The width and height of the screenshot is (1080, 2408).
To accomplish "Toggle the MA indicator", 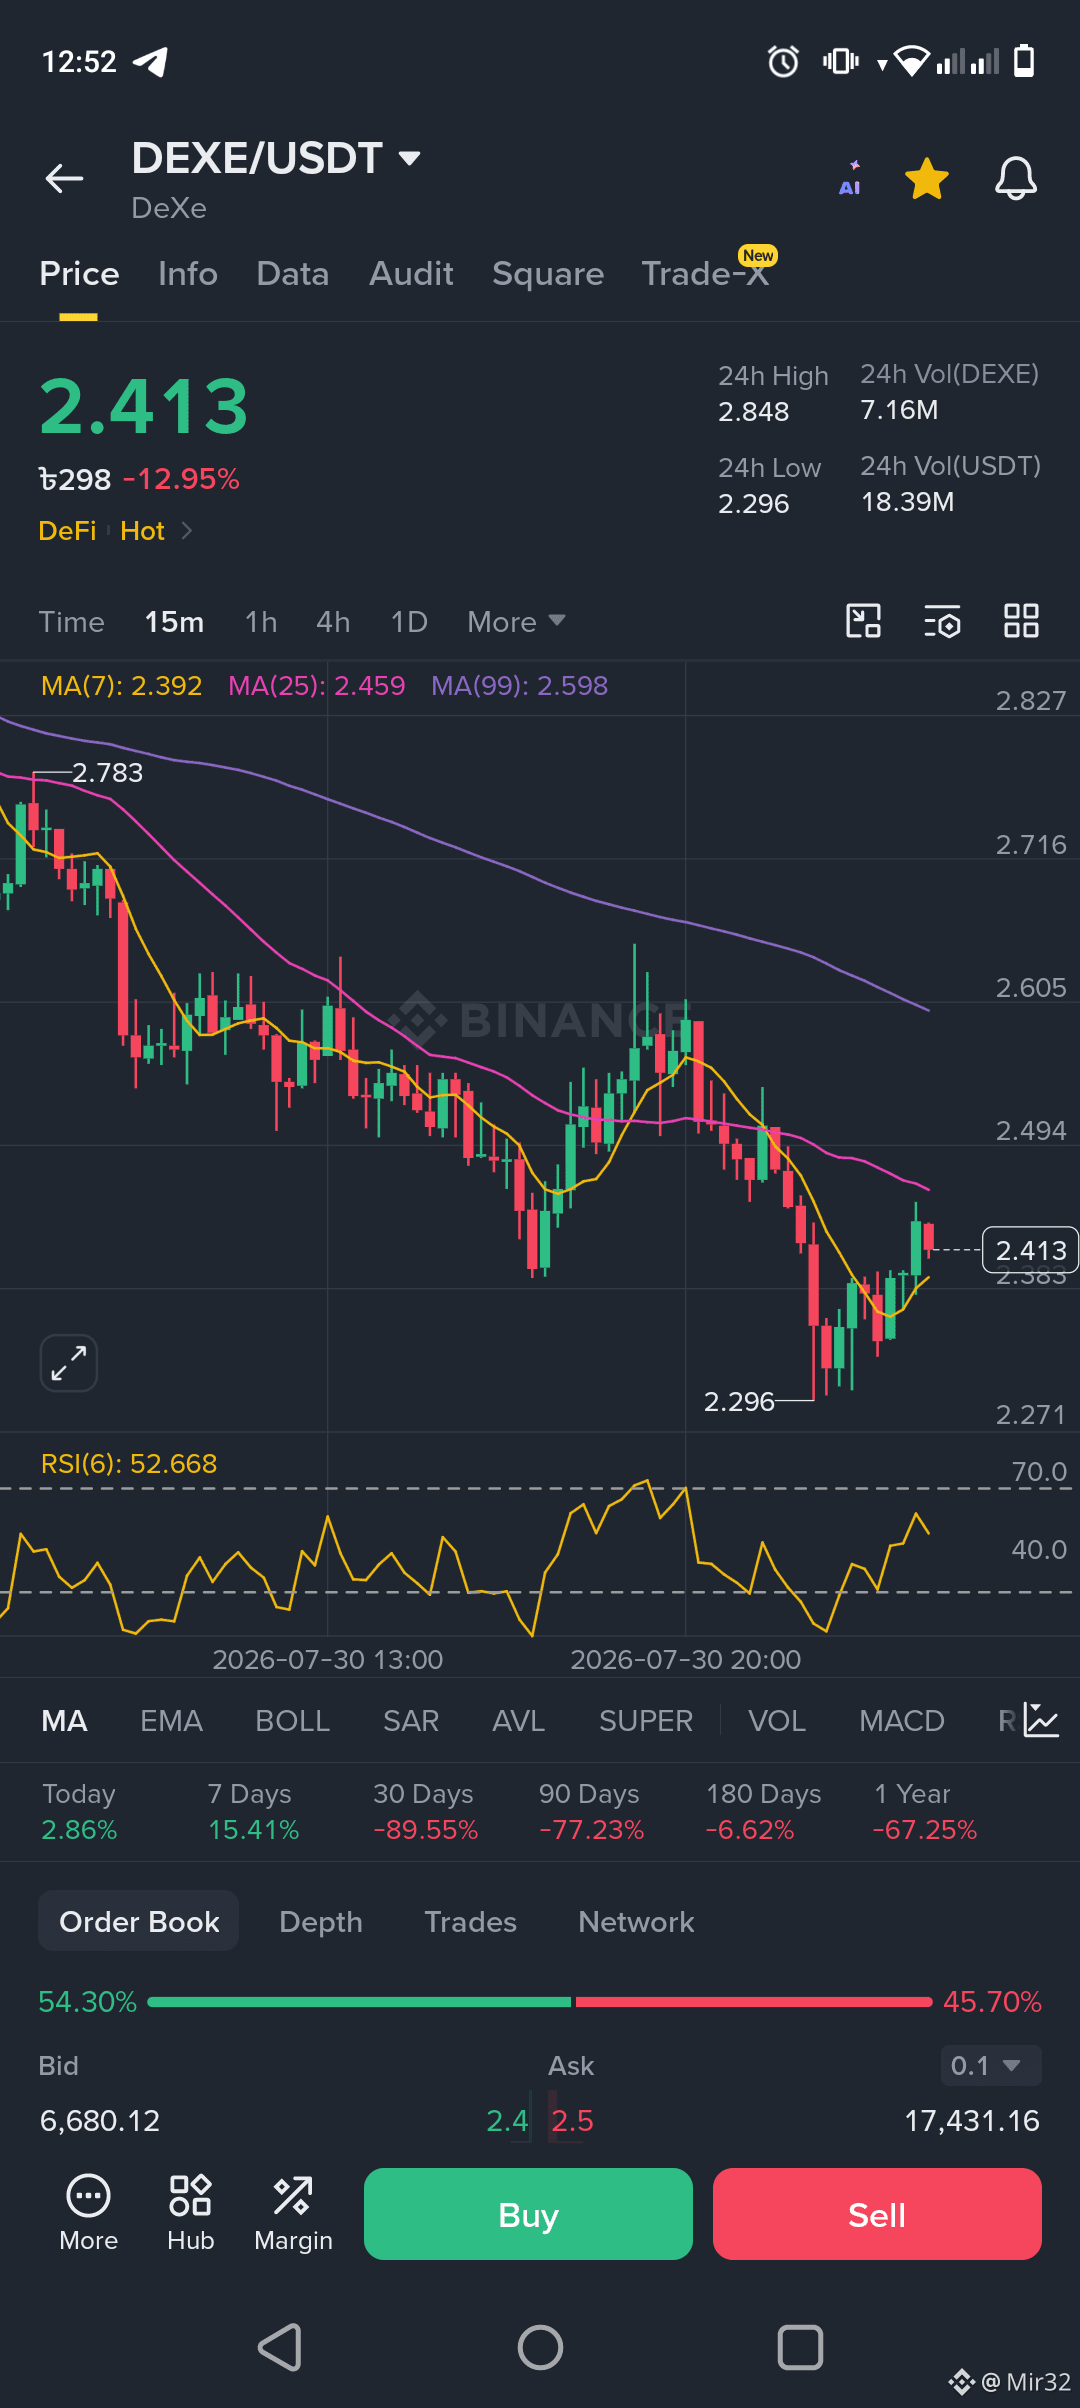I will (x=64, y=1720).
